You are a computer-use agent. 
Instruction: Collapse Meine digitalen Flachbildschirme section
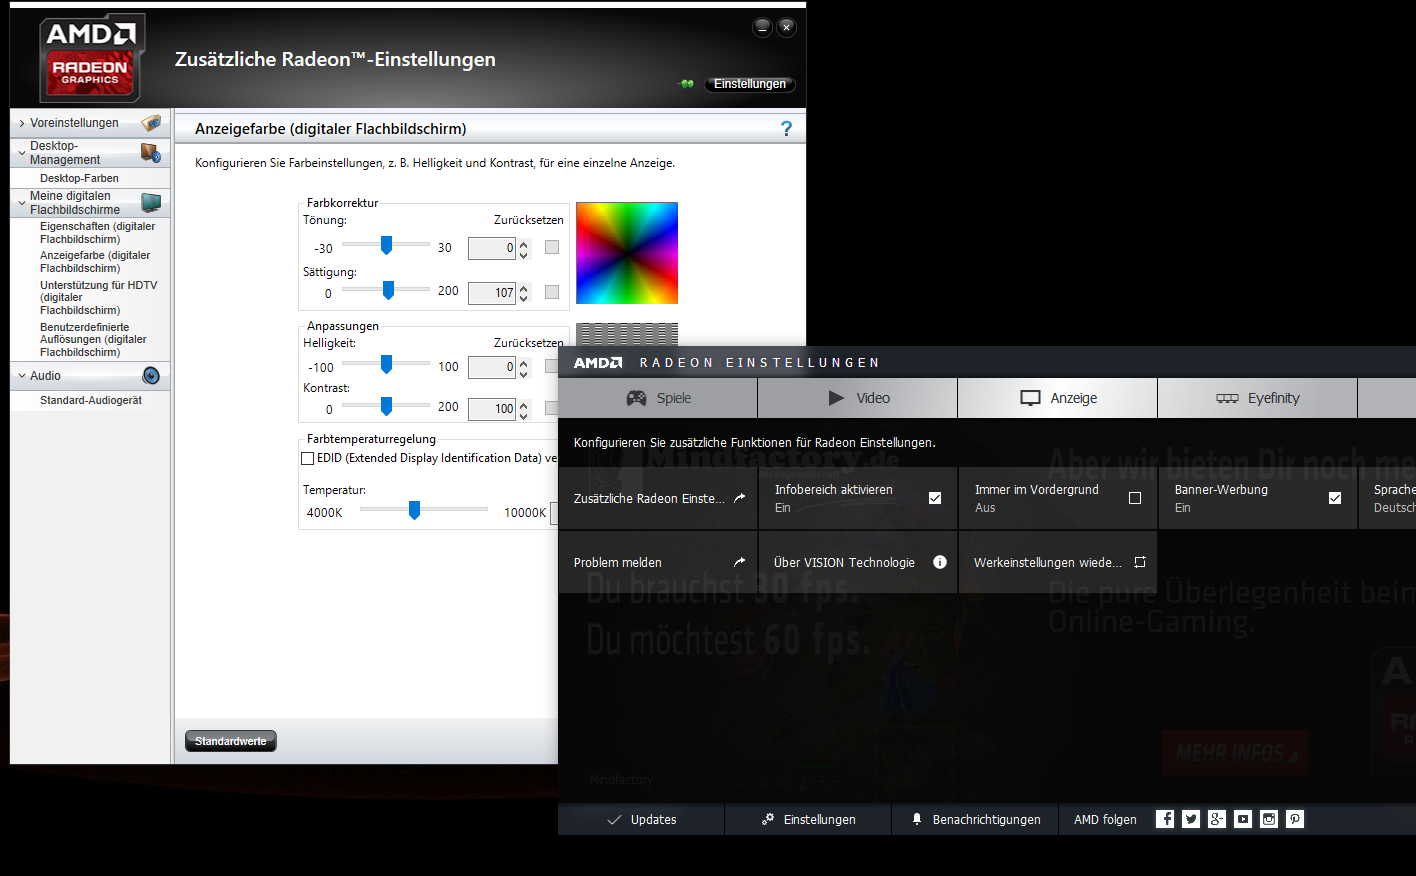pyautogui.click(x=22, y=203)
